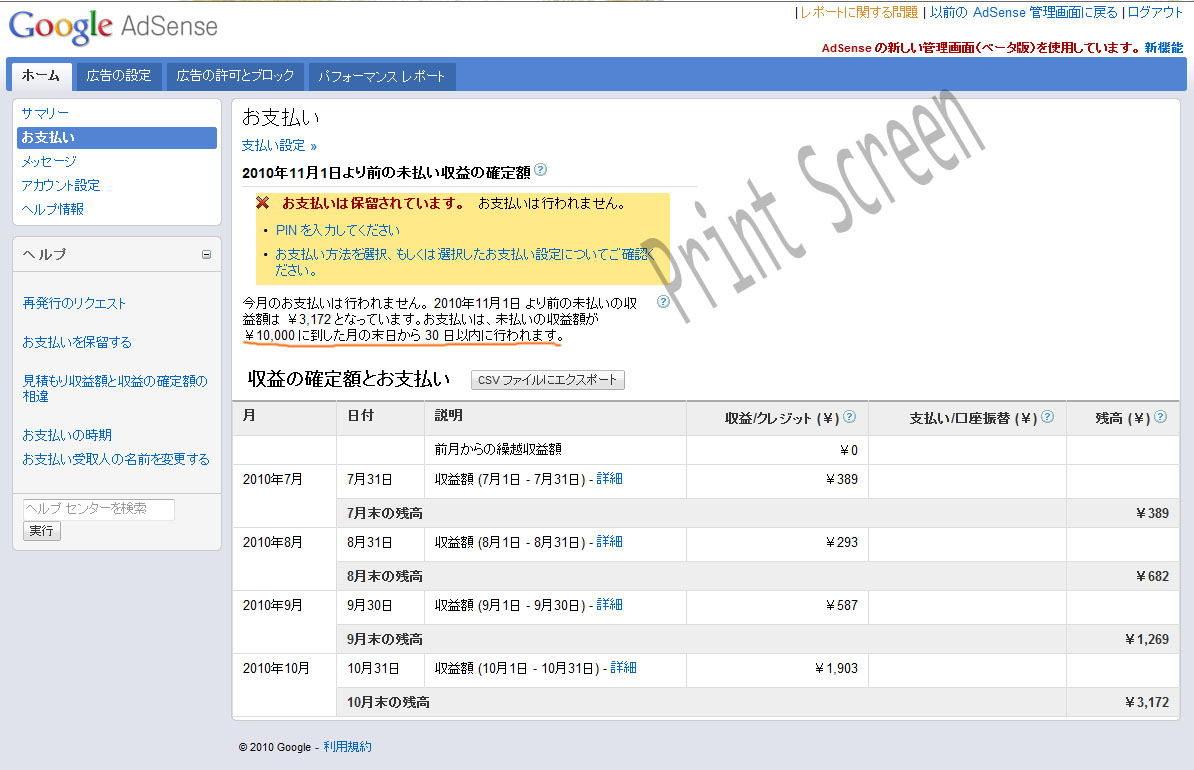Select 8月末の残高 row label
Screen dimensions: 1194x770
pyautogui.click(x=385, y=577)
